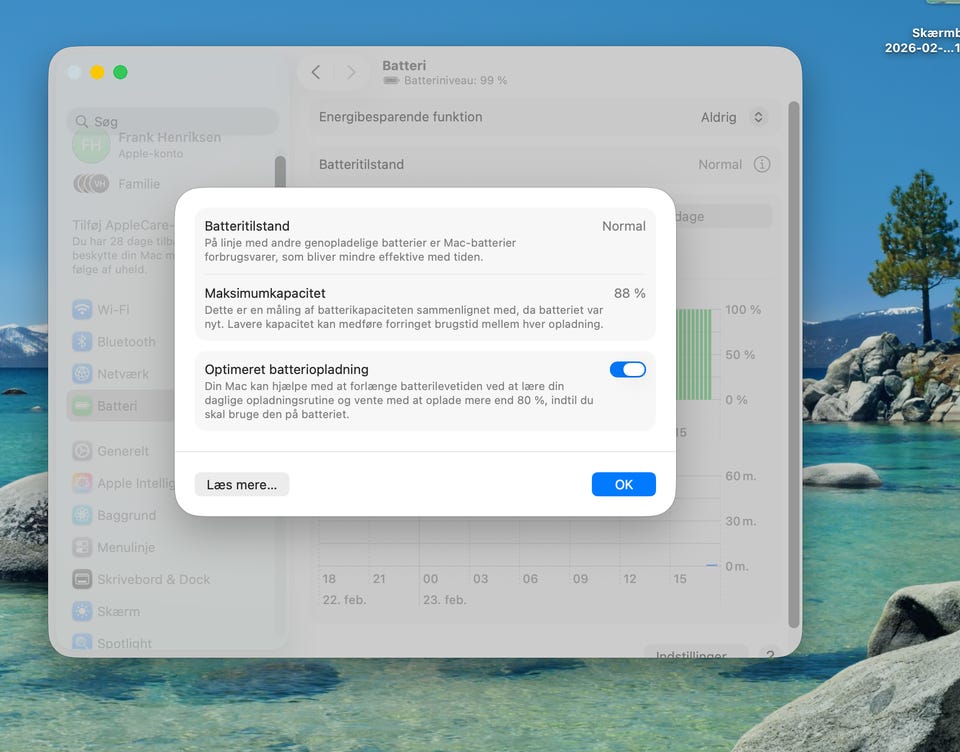Click the green zoom window button
The height and width of the screenshot is (752, 960).
pyautogui.click(x=121, y=72)
